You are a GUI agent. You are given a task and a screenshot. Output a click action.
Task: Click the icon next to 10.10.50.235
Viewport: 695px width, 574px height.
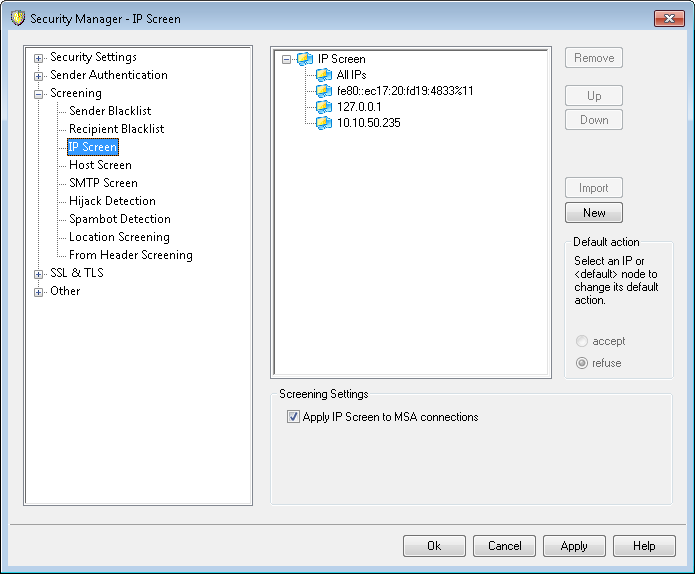coord(324,123)
